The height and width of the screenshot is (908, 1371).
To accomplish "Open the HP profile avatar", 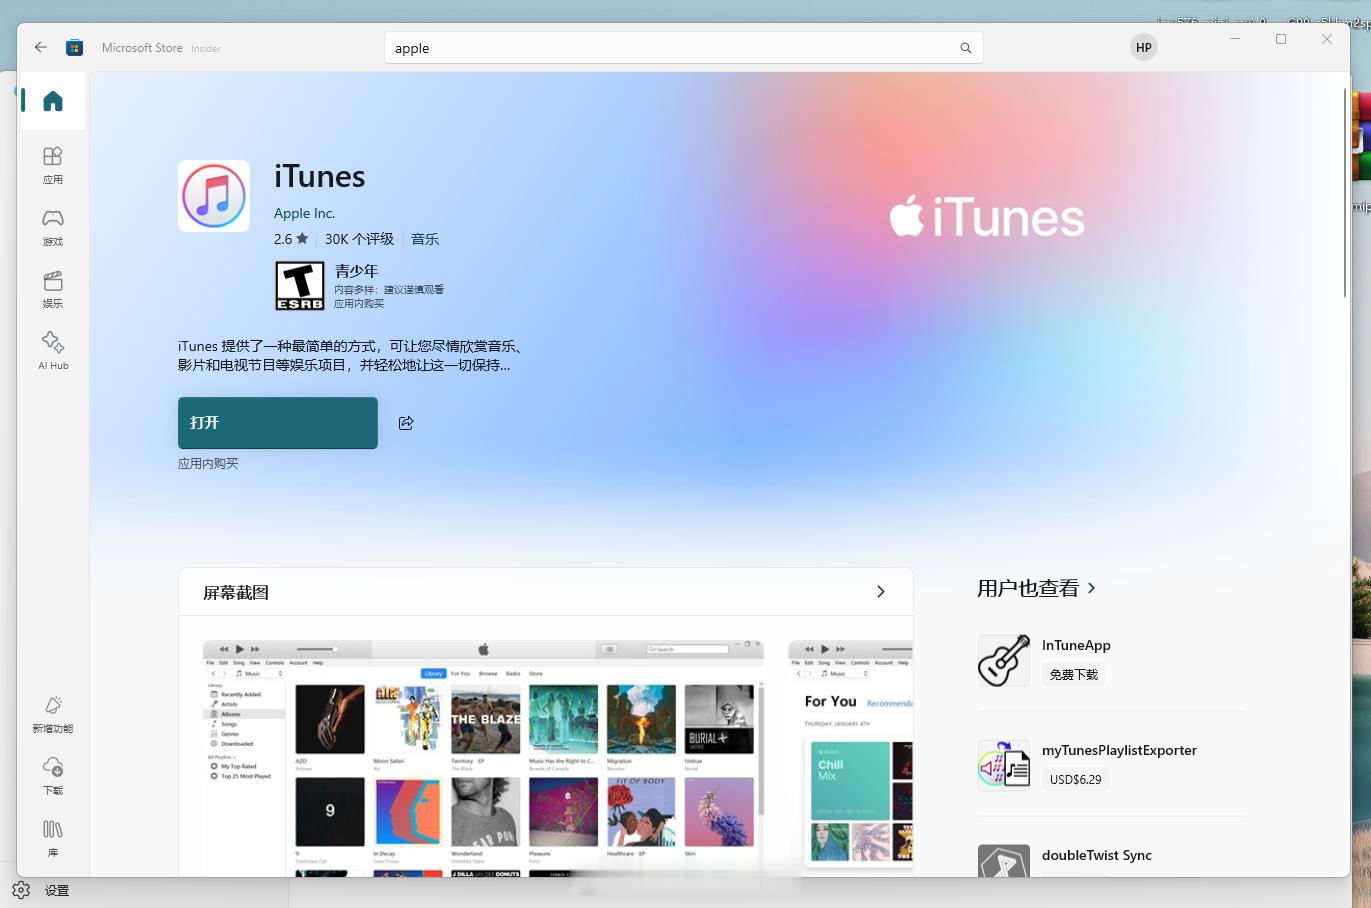I will pyautogui.click(x=1144, y=47).
